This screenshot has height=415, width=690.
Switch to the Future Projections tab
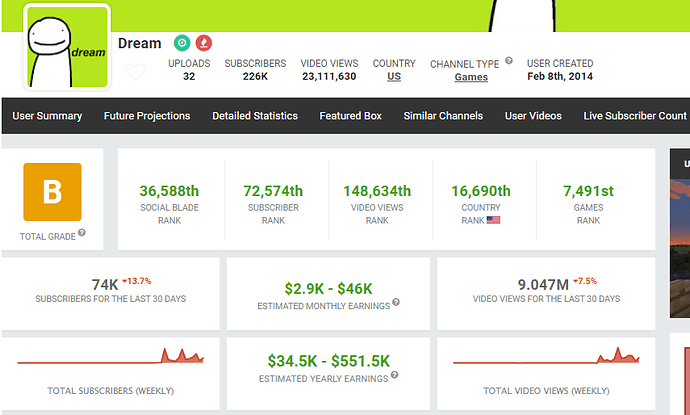click(x=147, y=116)
